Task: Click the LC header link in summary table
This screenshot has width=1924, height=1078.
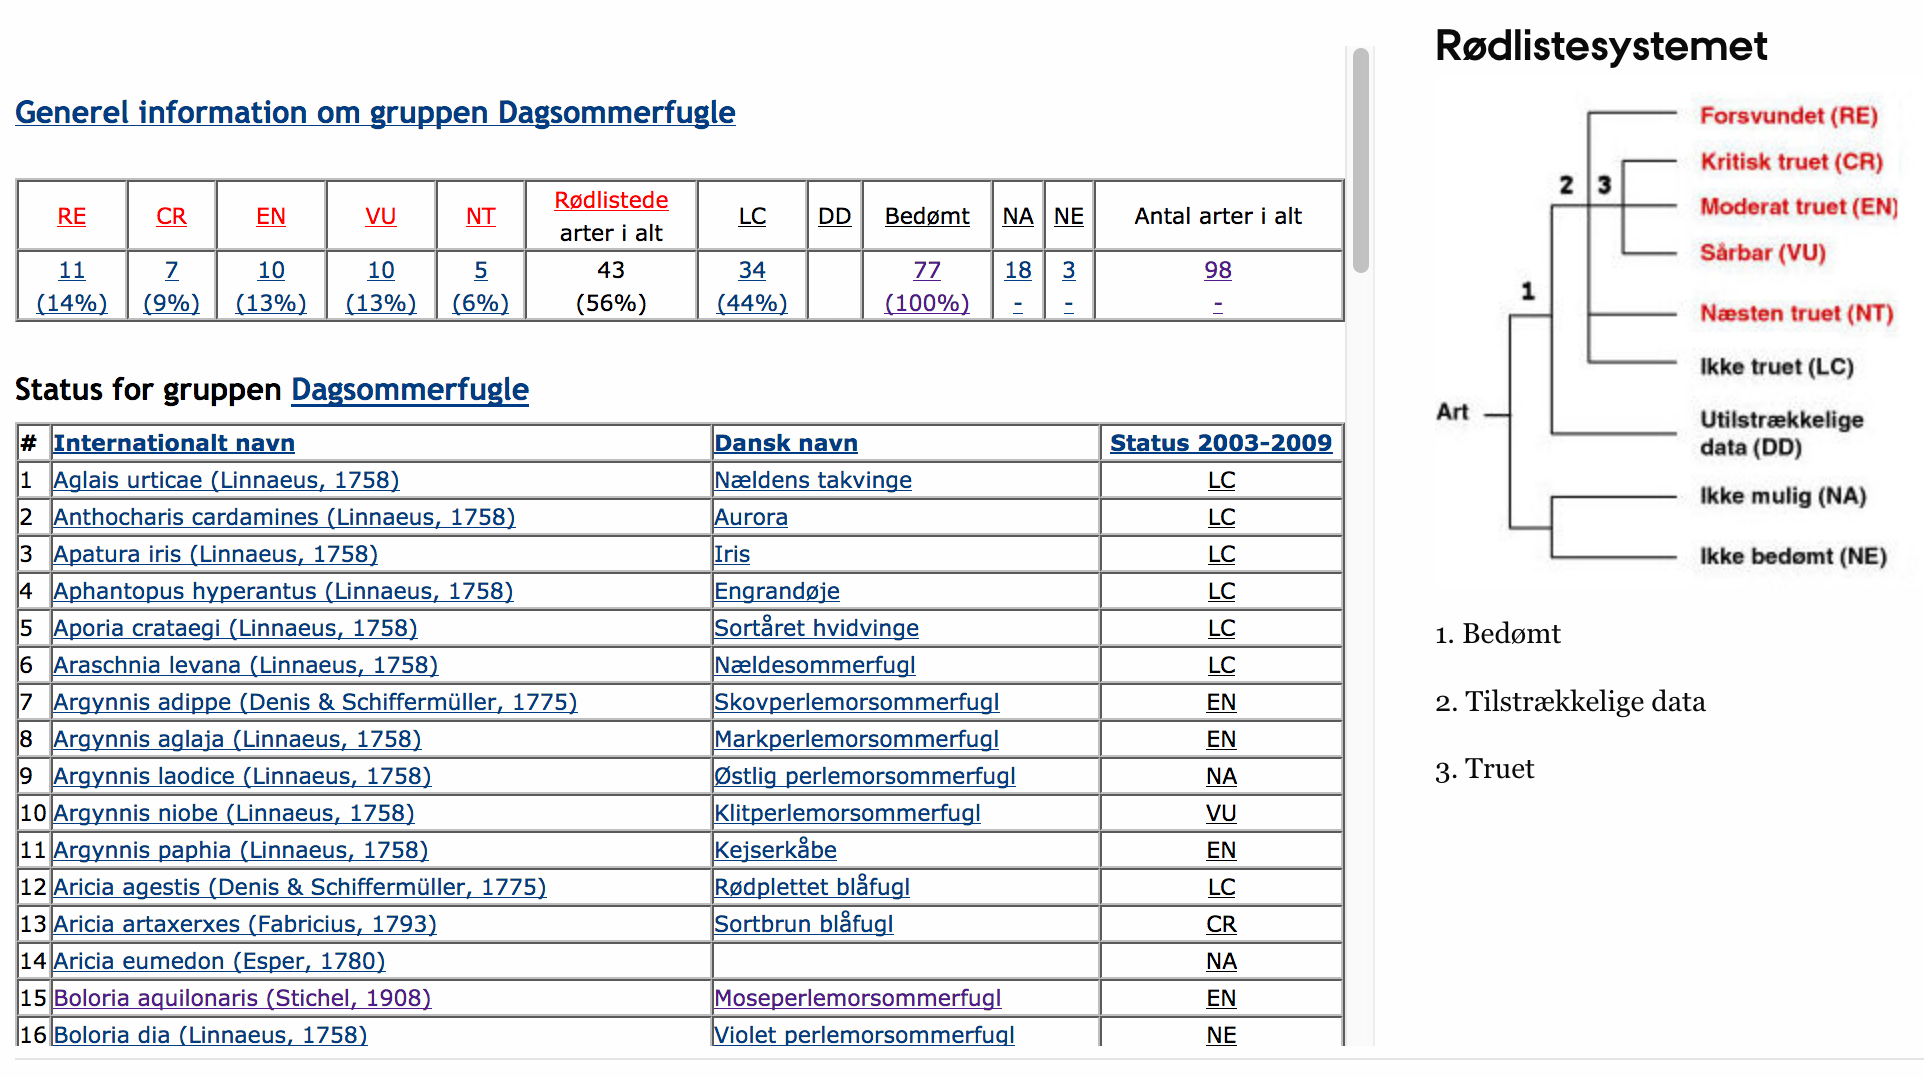Action: 752,216
